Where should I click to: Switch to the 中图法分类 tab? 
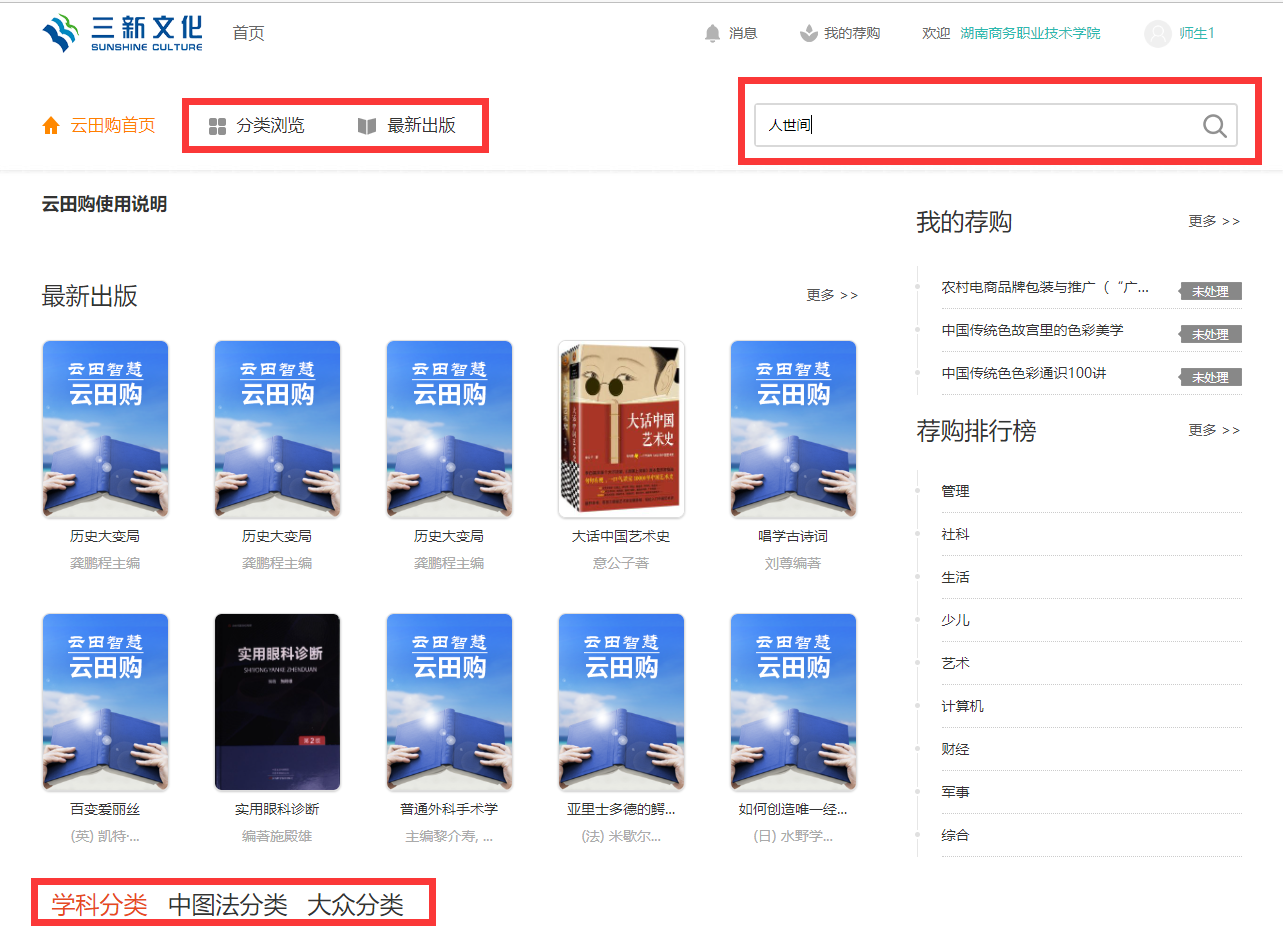[227, 905]
